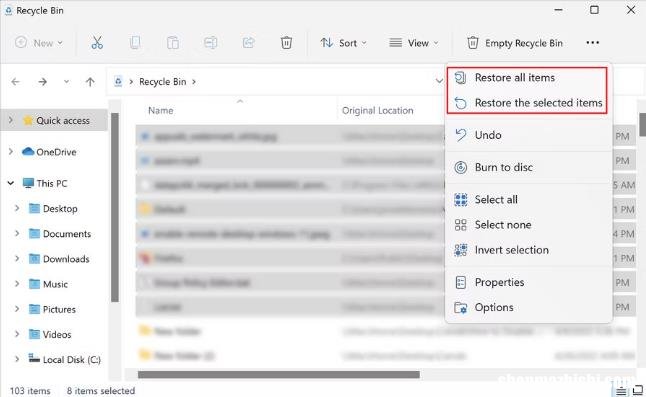Expand the Quick access tree node
Viewport: 646px width, 397px height.
pos(11,120)
